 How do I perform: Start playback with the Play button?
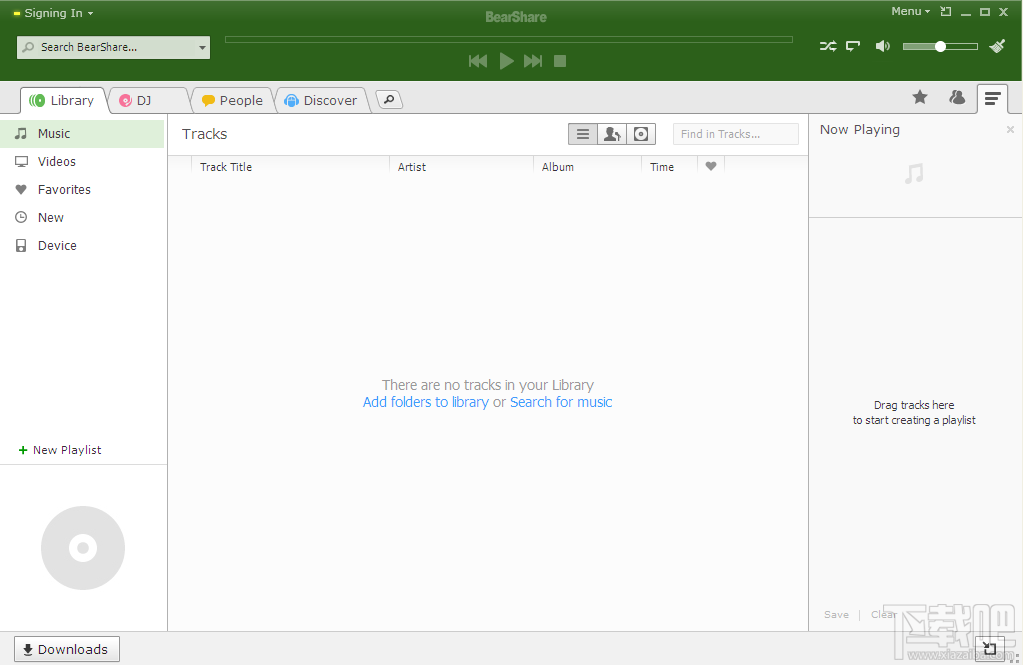click(x=506, y=61)
